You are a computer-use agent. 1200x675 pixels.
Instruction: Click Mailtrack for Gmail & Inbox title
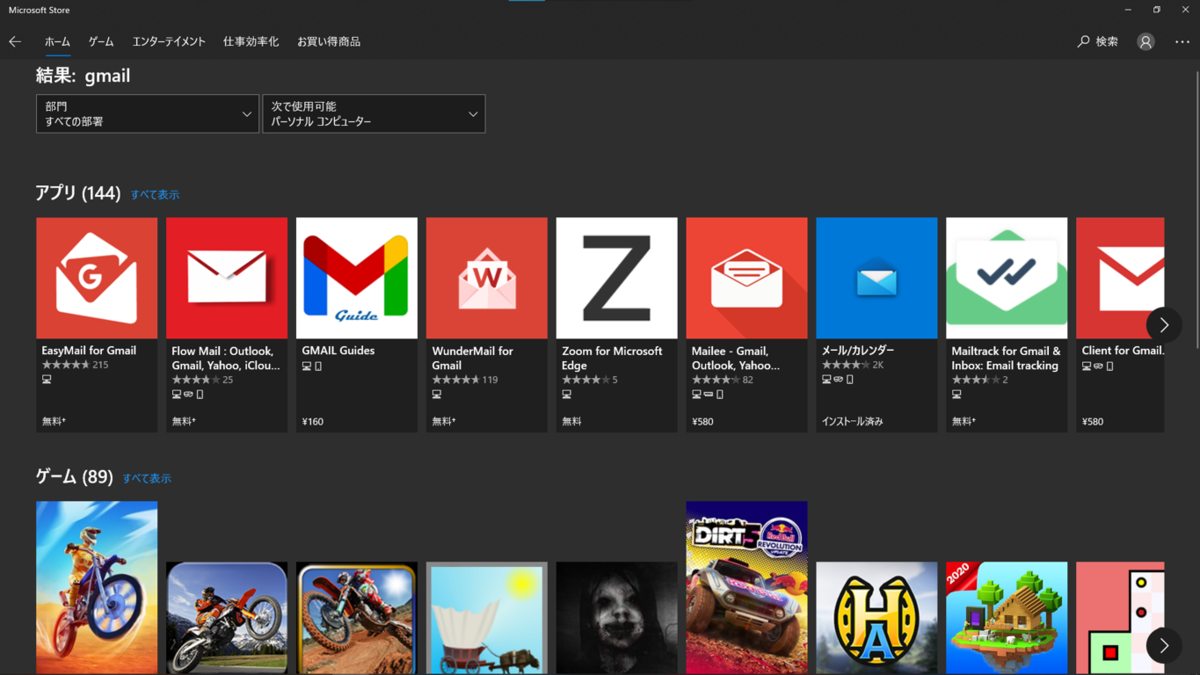click(x=1006, y=358)
